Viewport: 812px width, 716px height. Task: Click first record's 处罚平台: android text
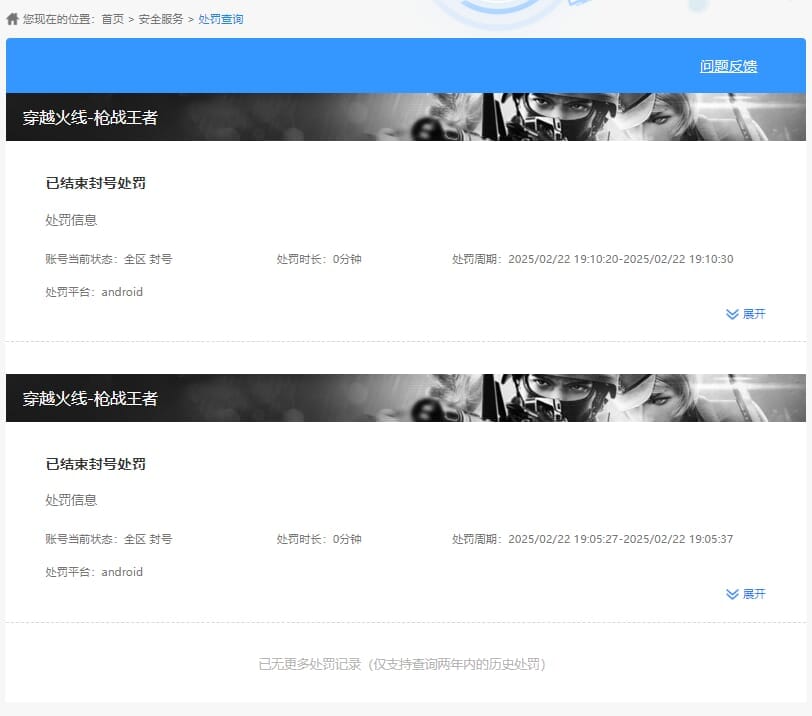[94, 292]
